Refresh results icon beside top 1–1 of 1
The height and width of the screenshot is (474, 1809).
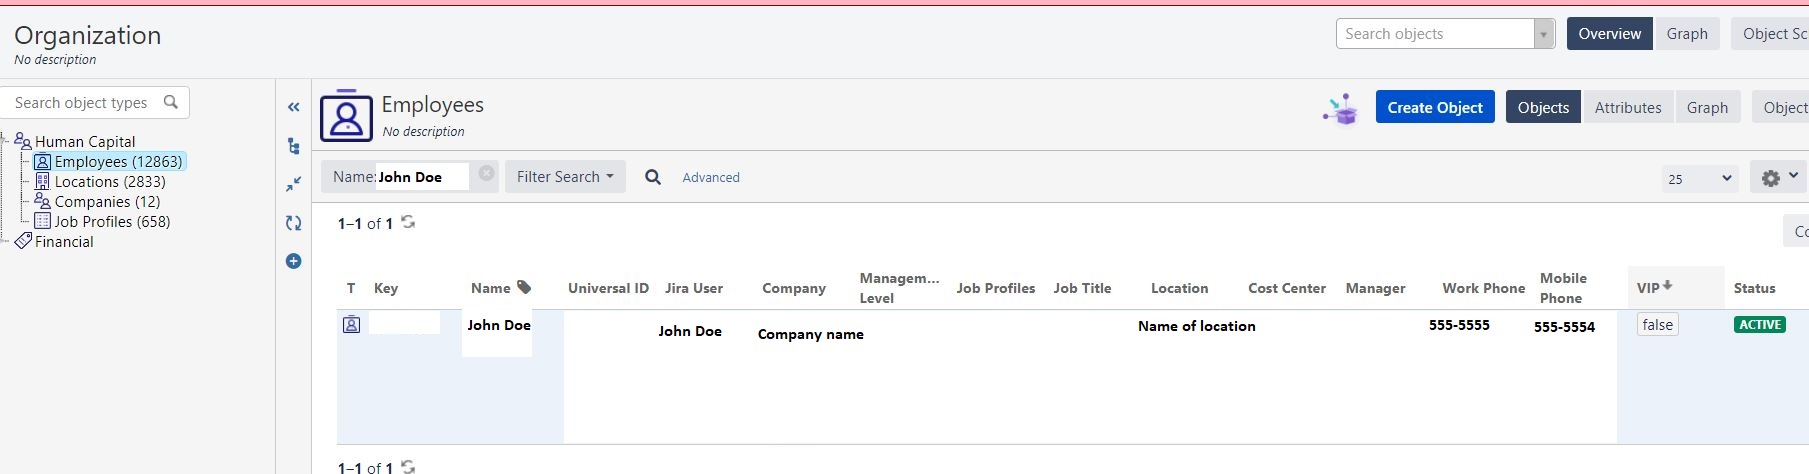click(408, 222)
